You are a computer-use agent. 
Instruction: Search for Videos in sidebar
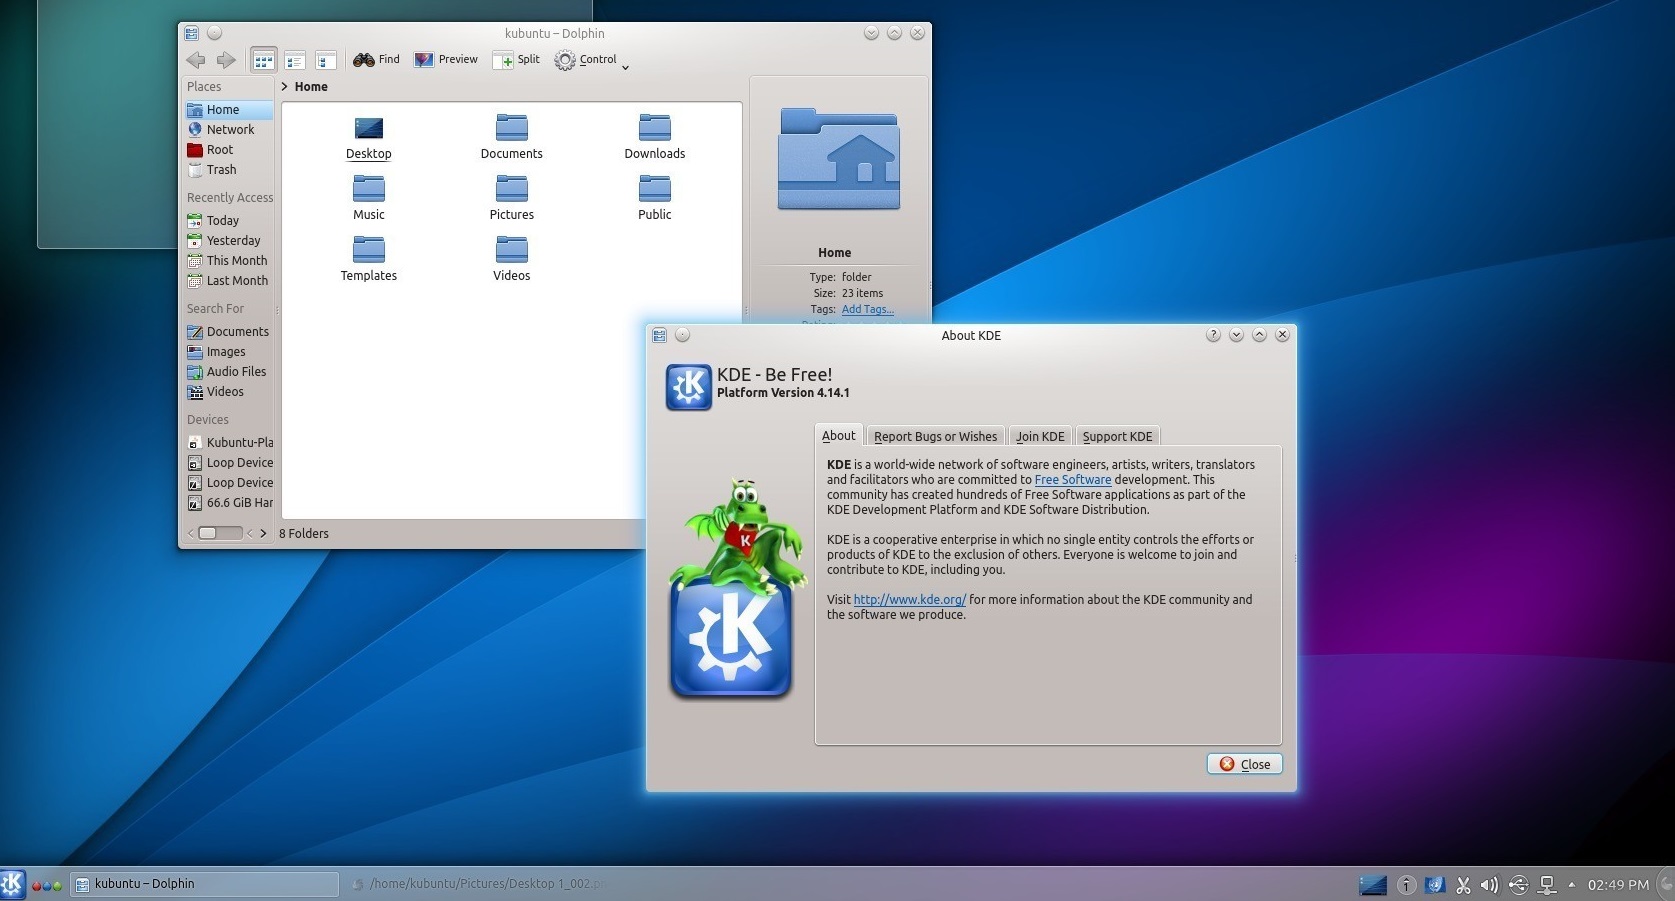(229, 392)
